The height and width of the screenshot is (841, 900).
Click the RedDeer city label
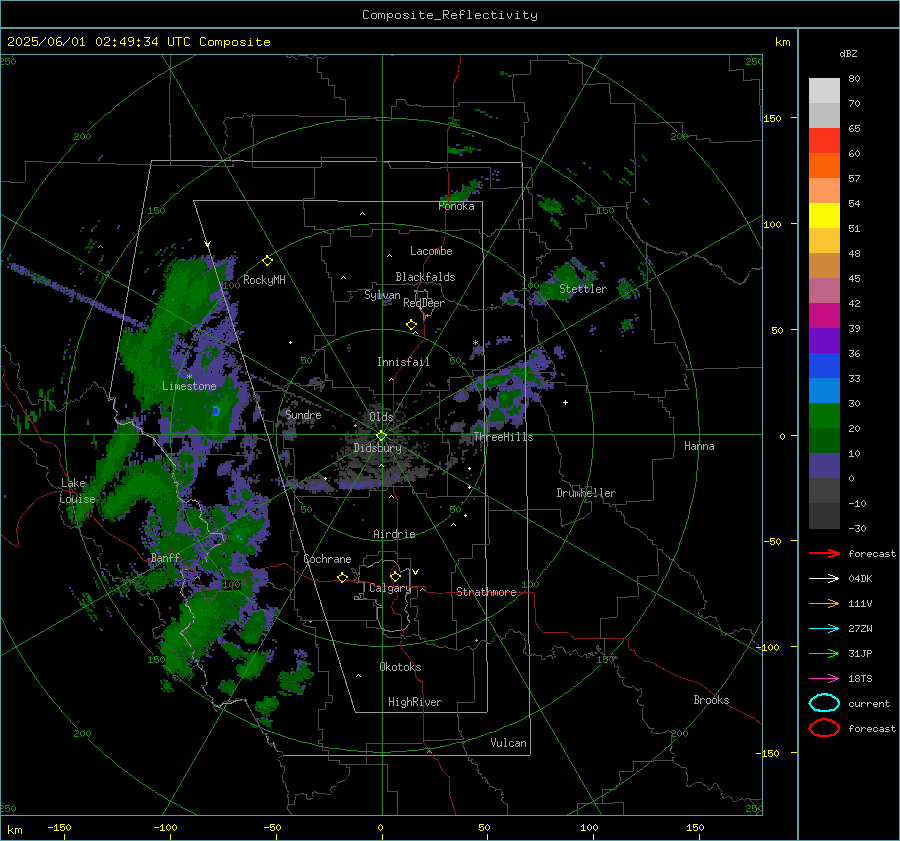pyautogui.click(x=424, y=303)
